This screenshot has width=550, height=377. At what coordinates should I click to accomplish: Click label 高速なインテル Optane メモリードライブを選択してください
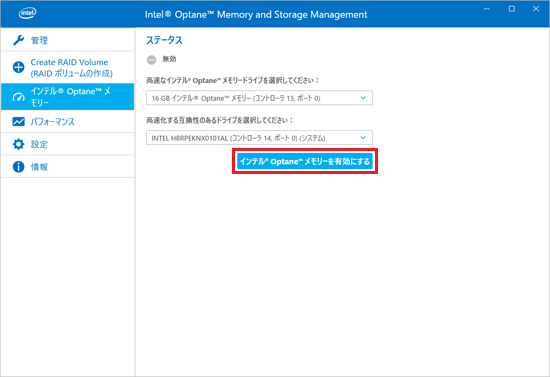click(233, 80)
